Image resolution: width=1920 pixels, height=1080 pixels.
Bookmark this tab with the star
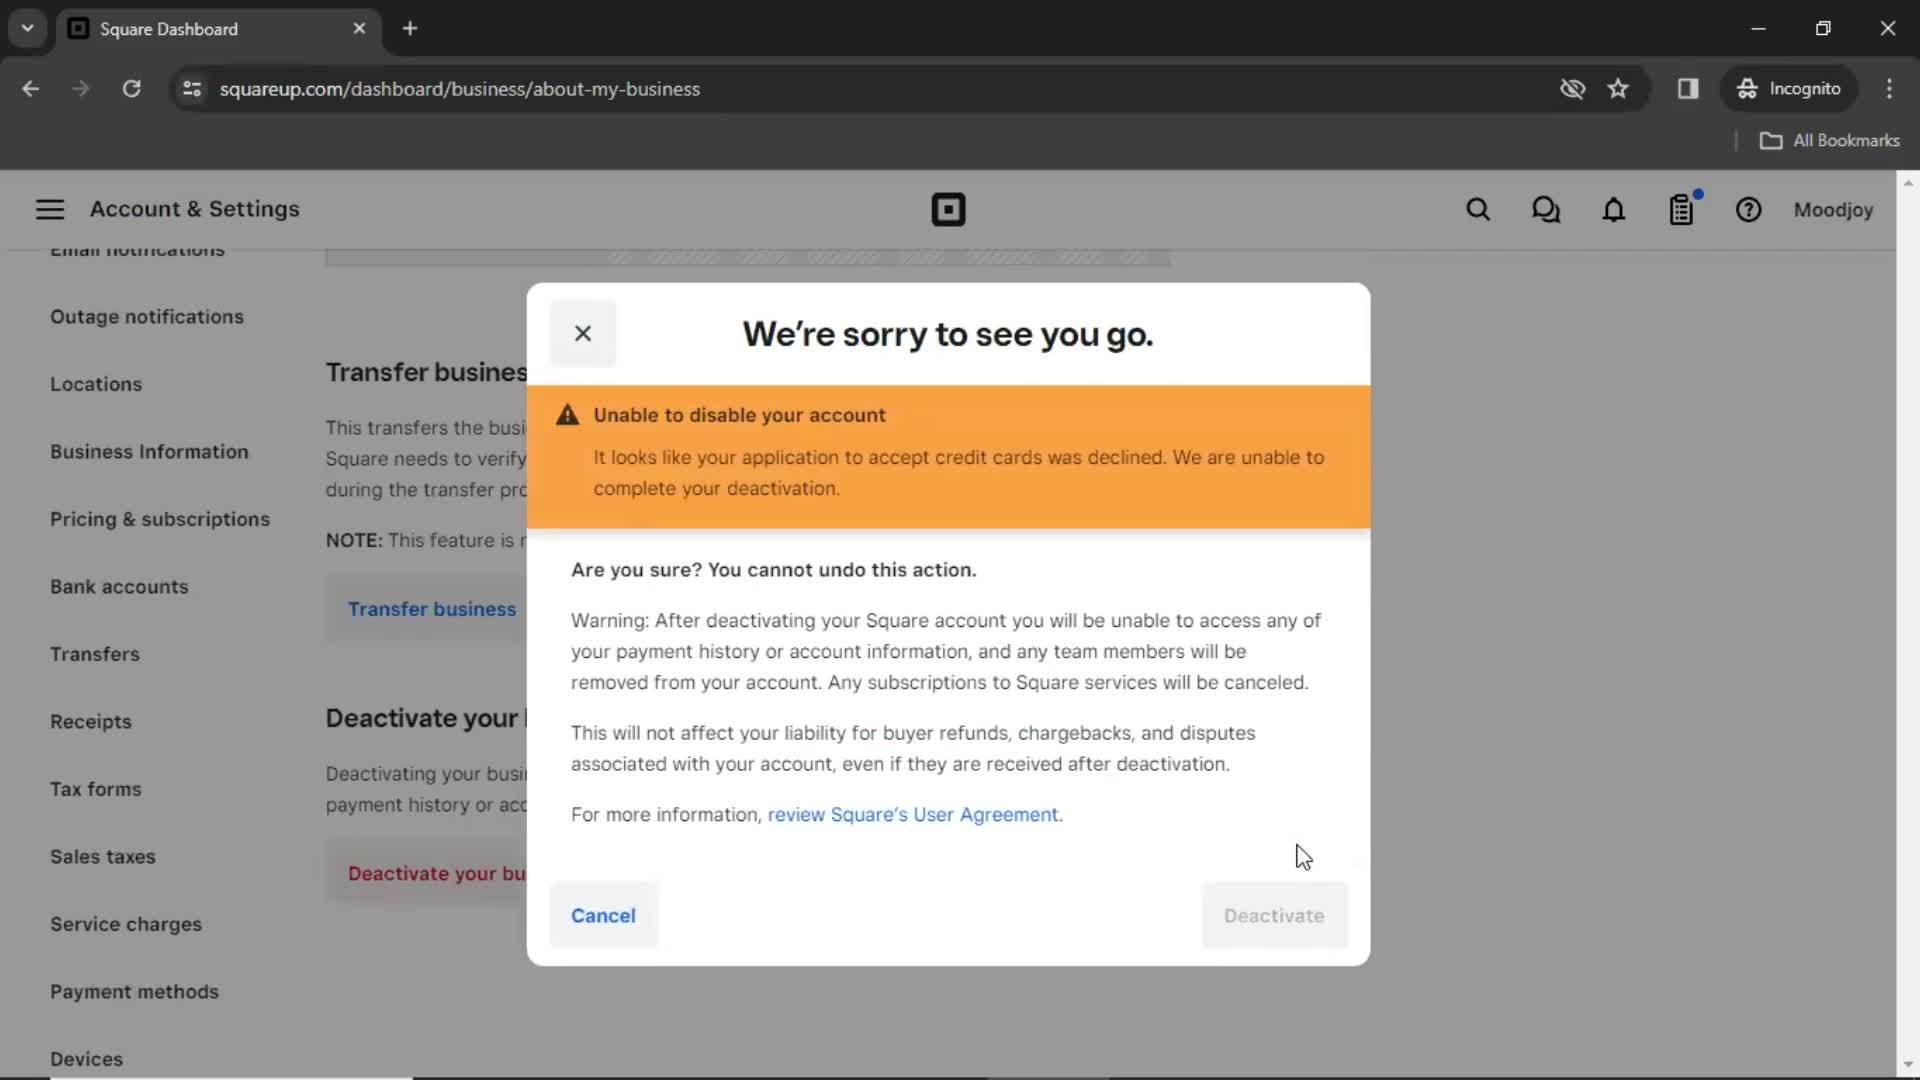pos(1618,89)
